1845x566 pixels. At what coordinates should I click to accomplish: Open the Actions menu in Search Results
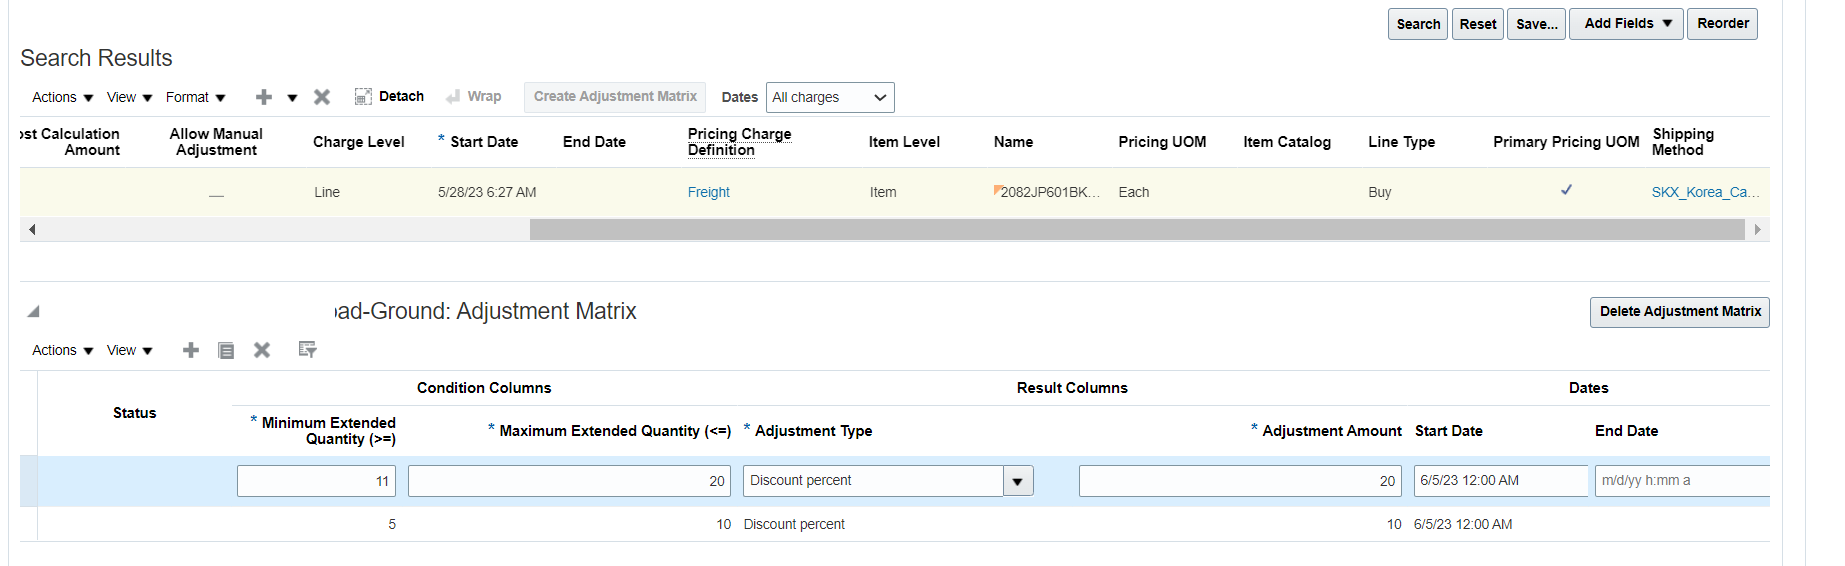(x=62, y=97)
